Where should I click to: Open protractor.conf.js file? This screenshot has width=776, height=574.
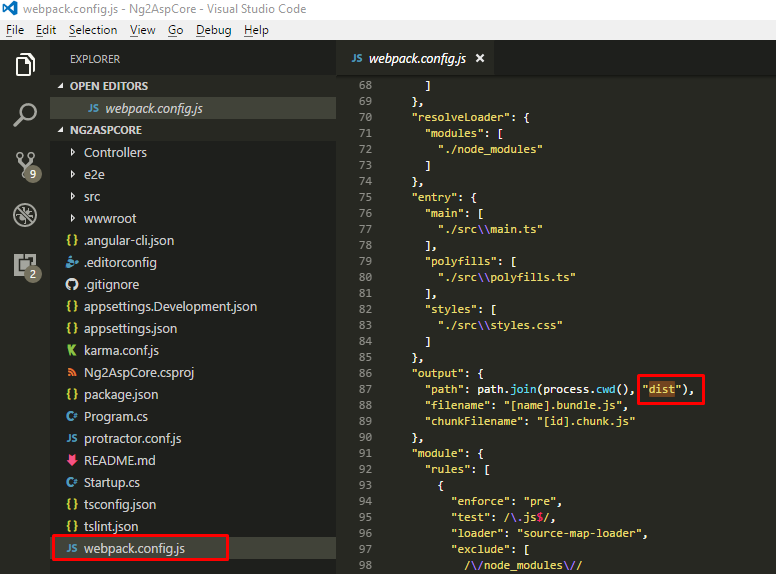click(193, 438)
